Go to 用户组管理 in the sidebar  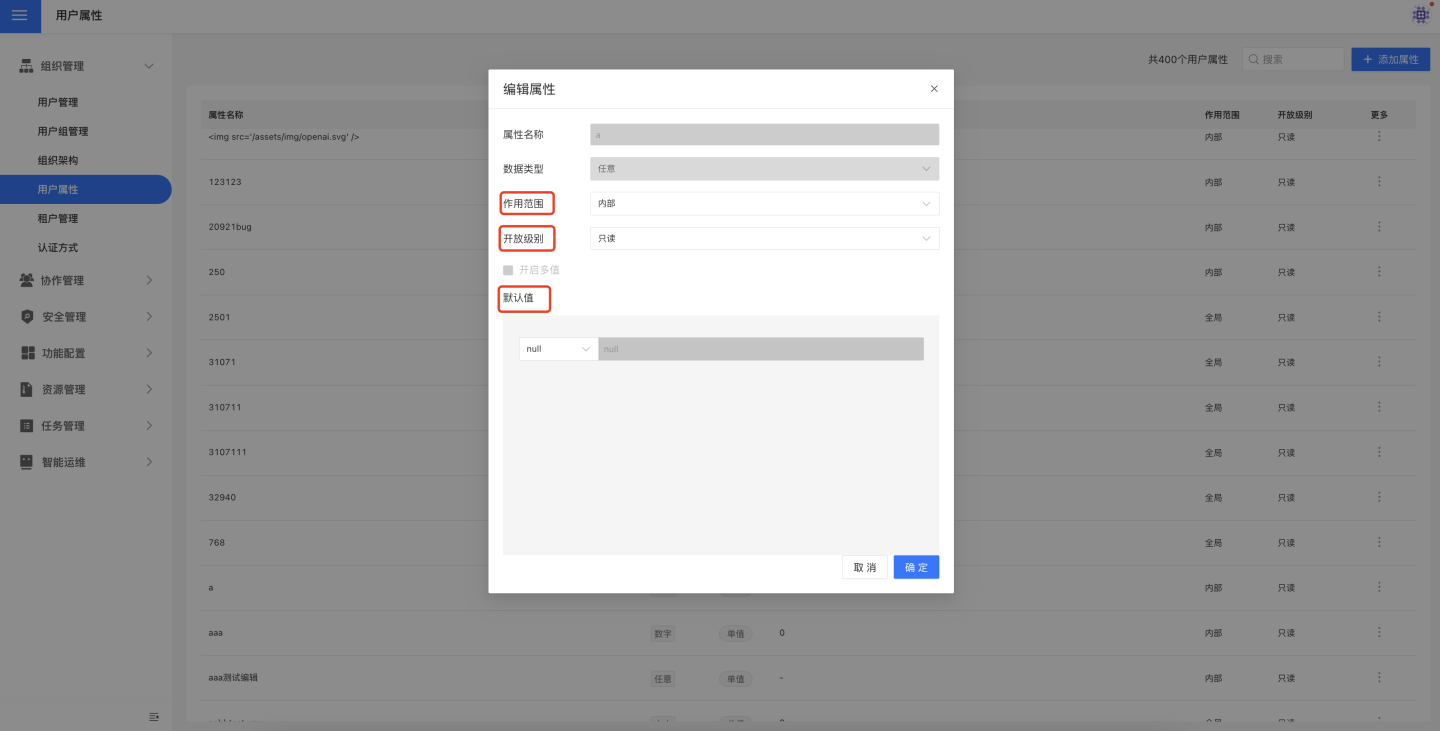coord(63,131)
